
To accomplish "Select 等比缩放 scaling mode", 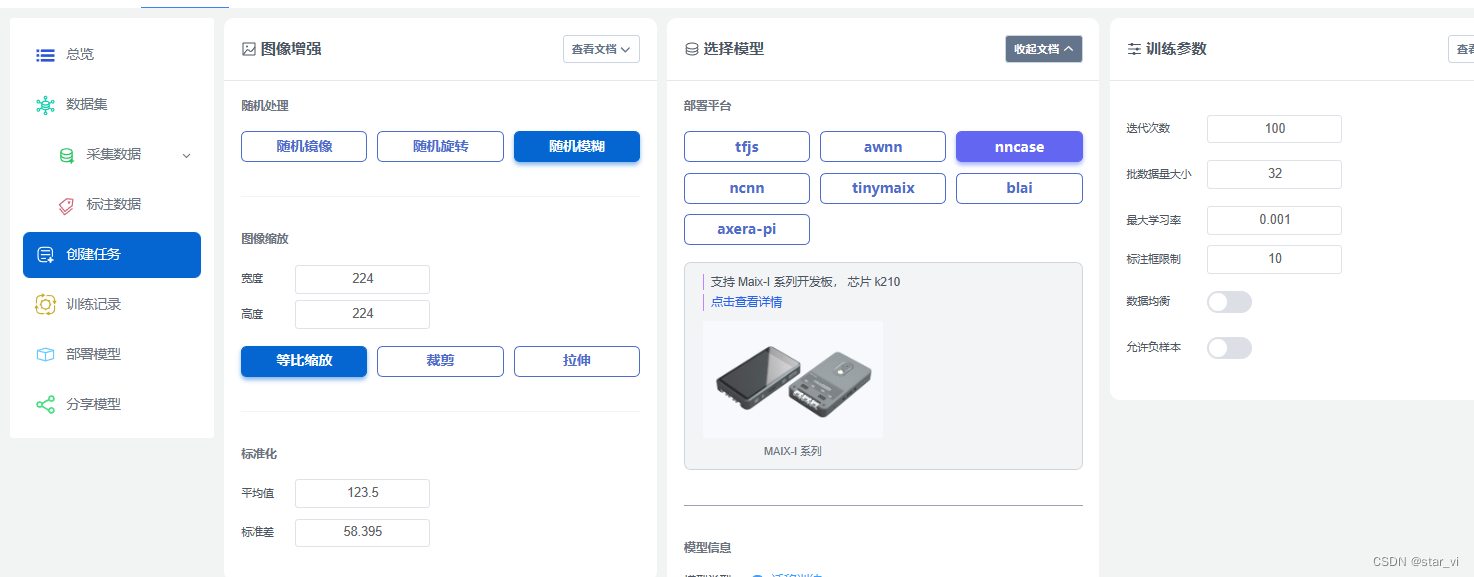I will point(304,361).
